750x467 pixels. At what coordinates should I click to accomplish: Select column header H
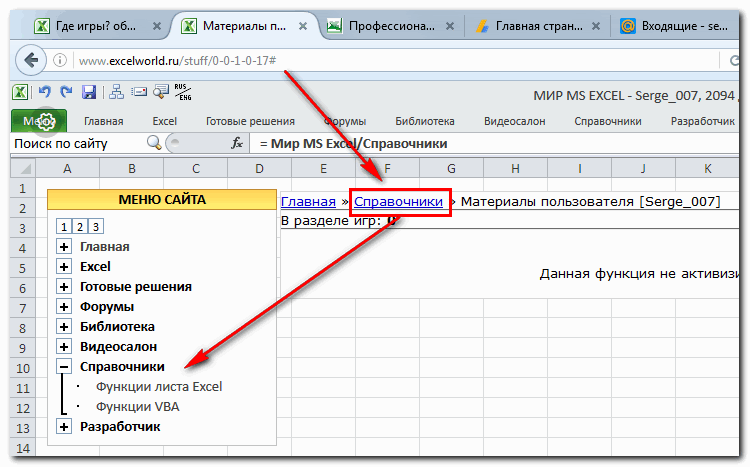(x=515, y=168)
